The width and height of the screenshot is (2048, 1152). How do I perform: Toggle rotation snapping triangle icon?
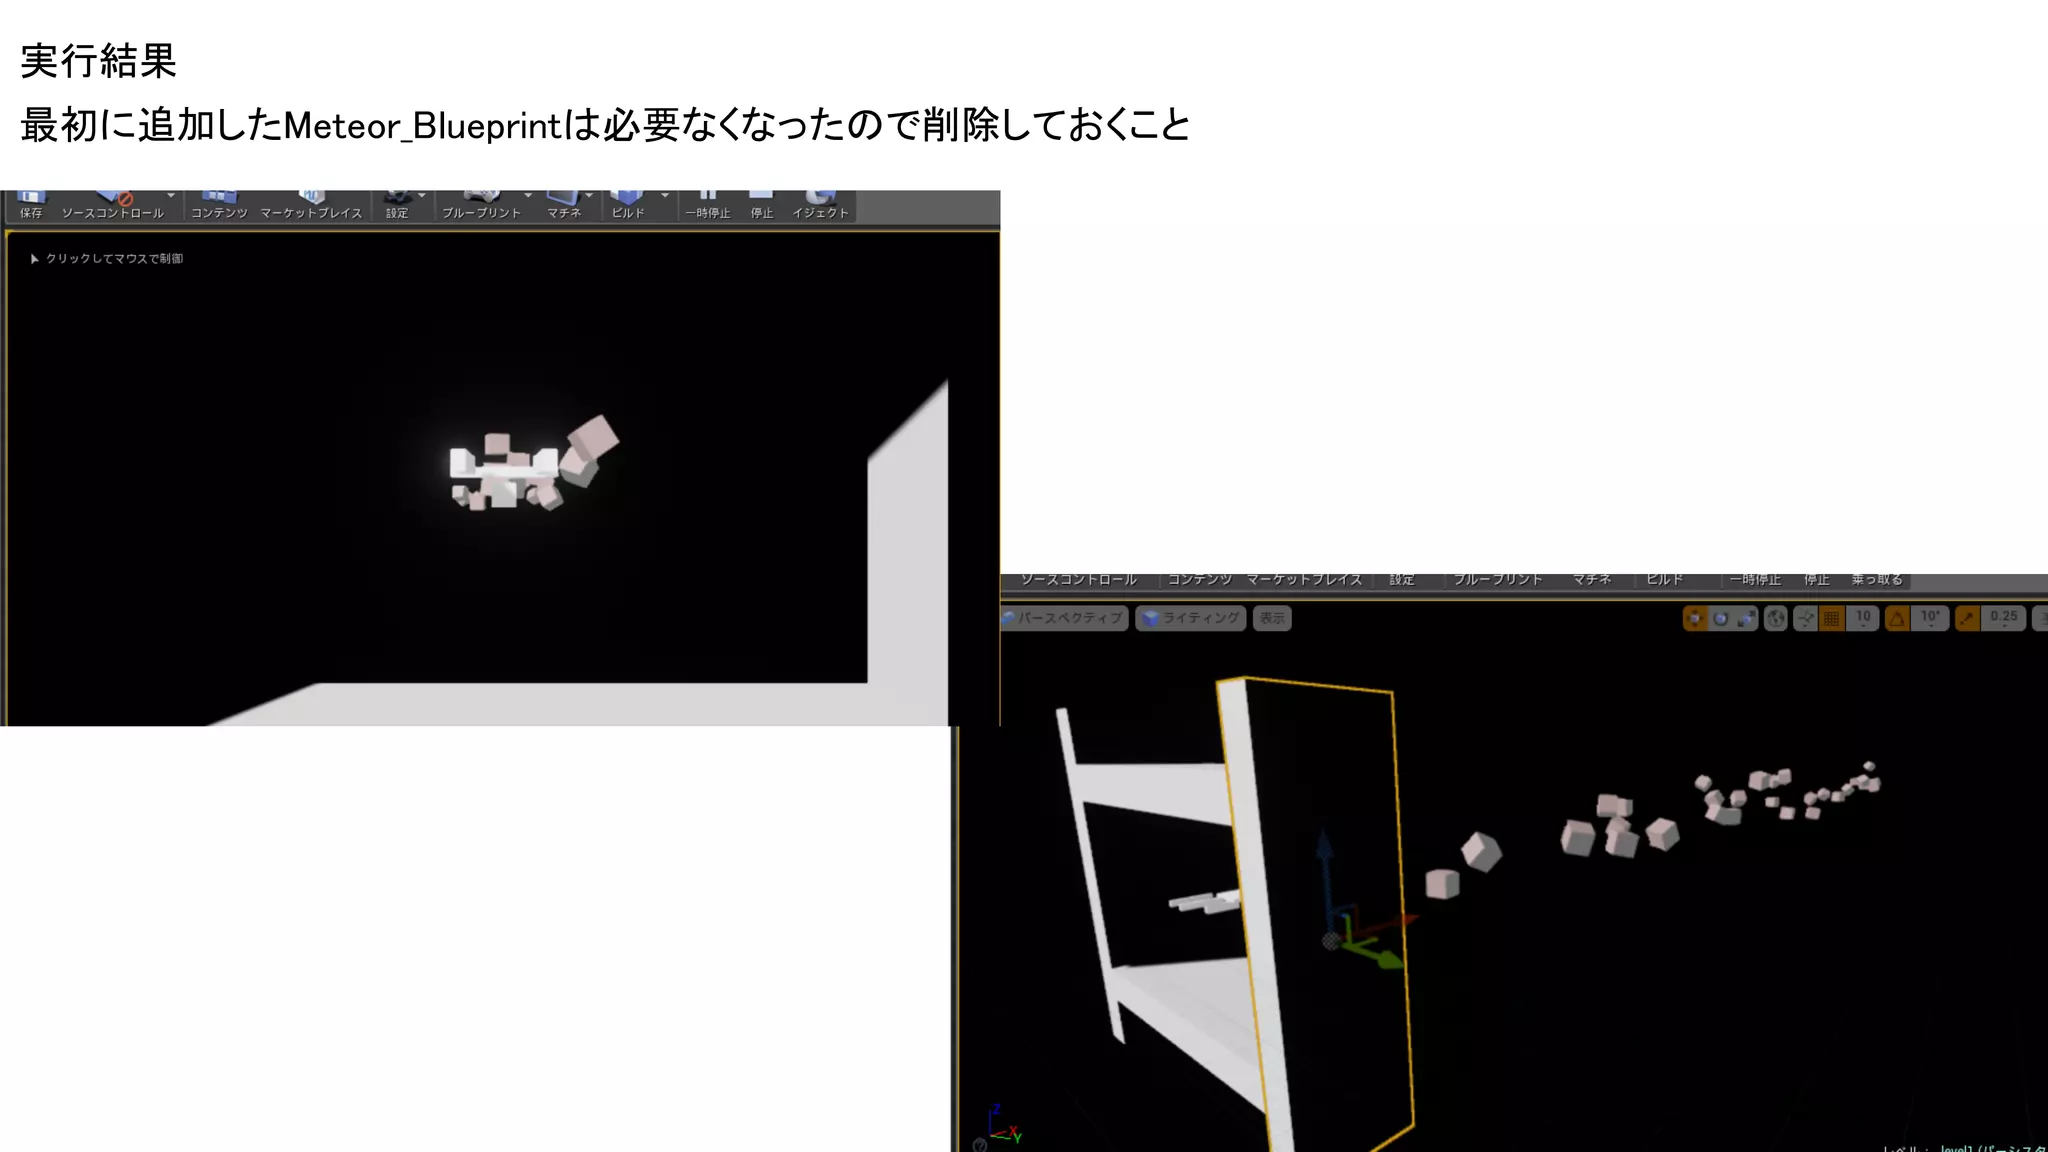1897,619
